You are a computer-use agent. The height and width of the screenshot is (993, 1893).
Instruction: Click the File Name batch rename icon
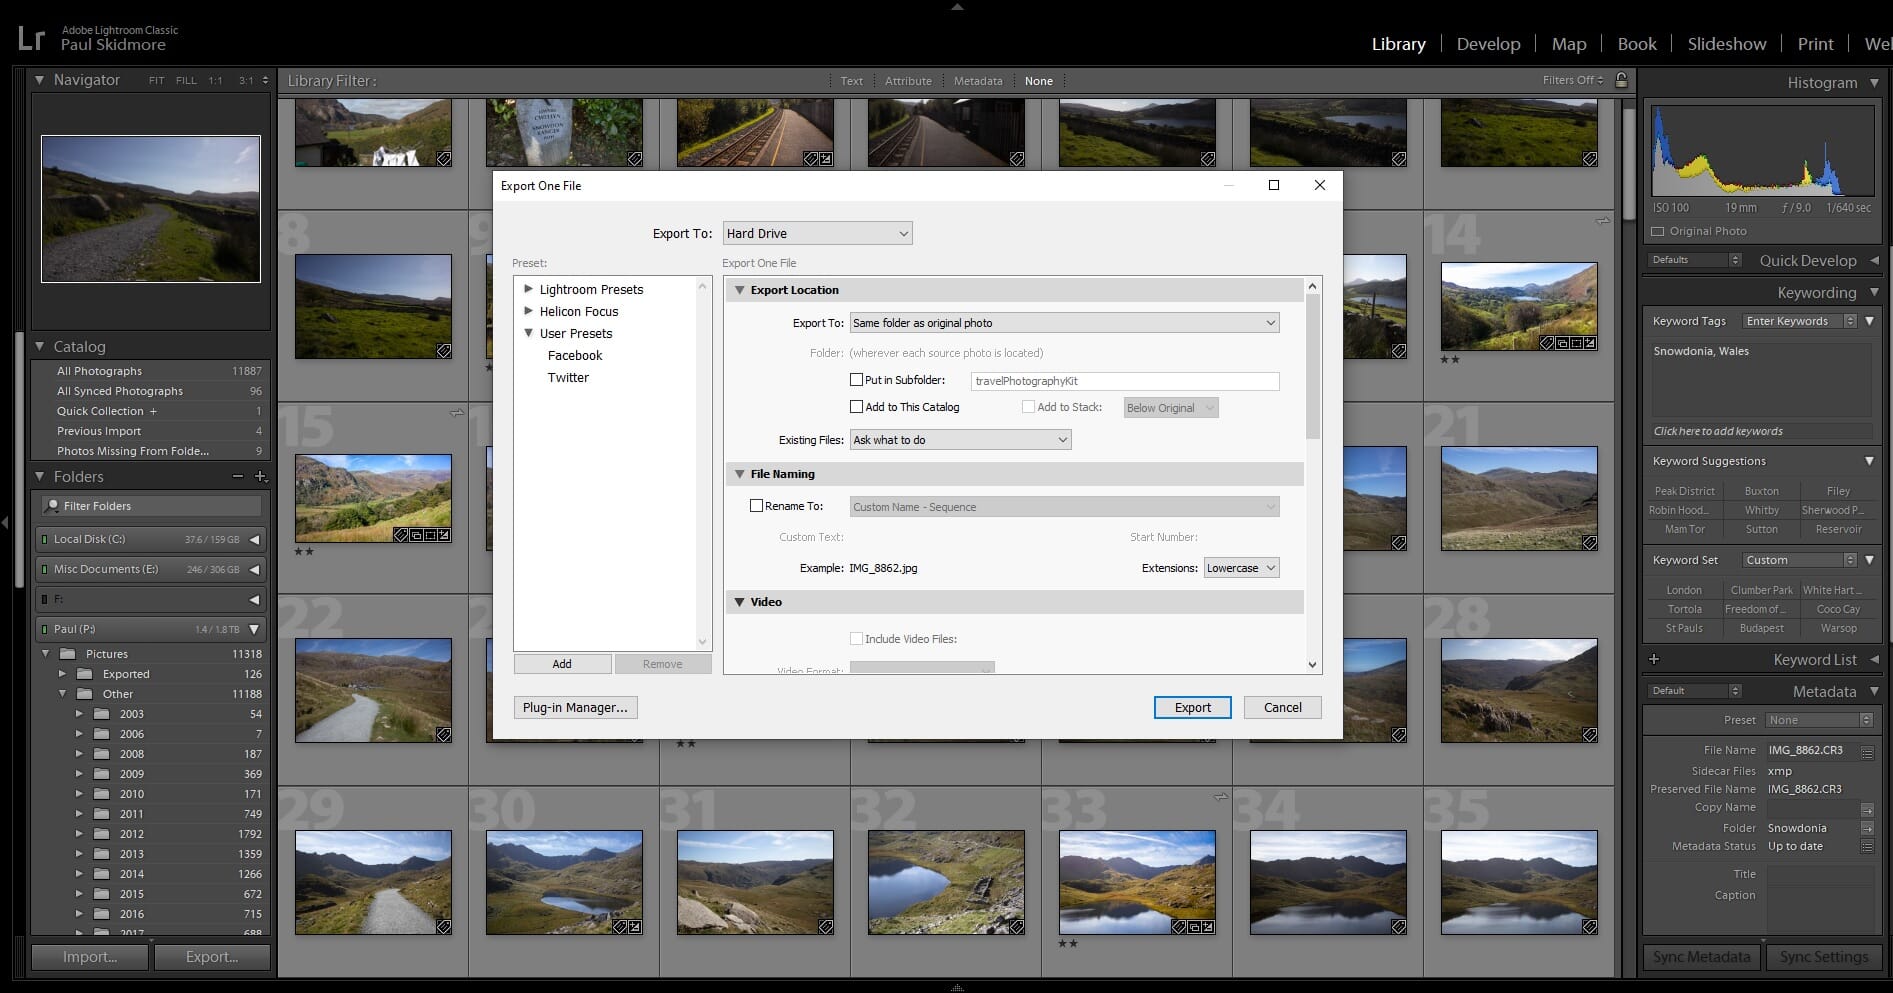click(1866, 751)
